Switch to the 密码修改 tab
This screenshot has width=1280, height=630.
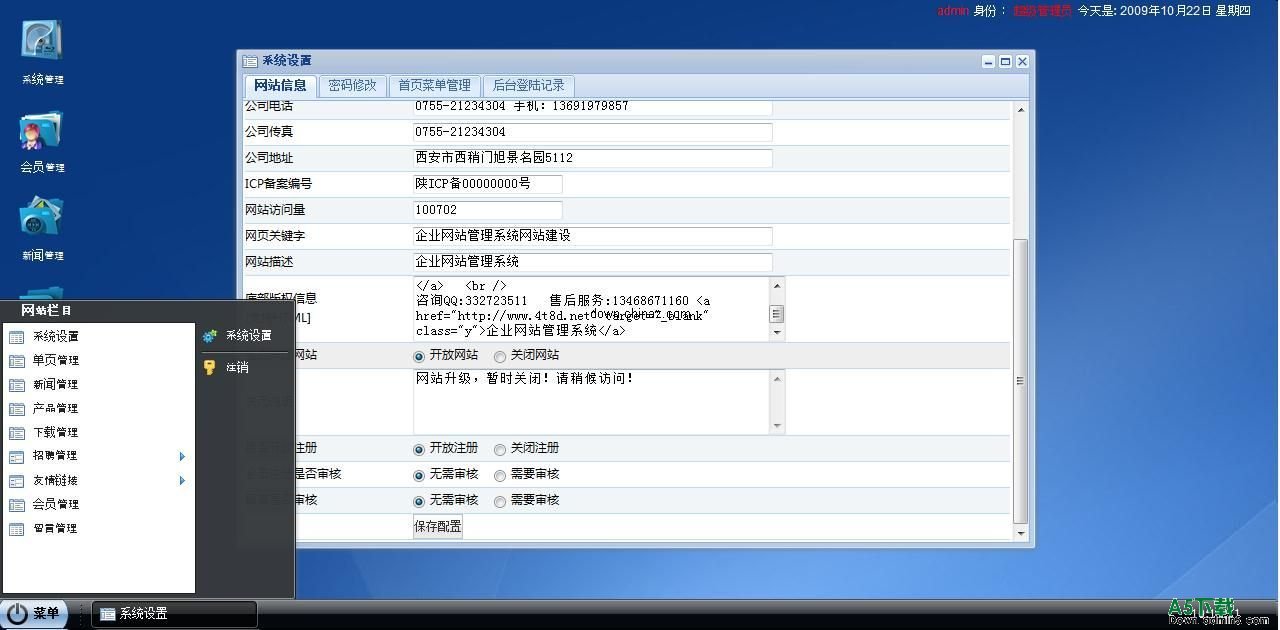click(353, 85)
